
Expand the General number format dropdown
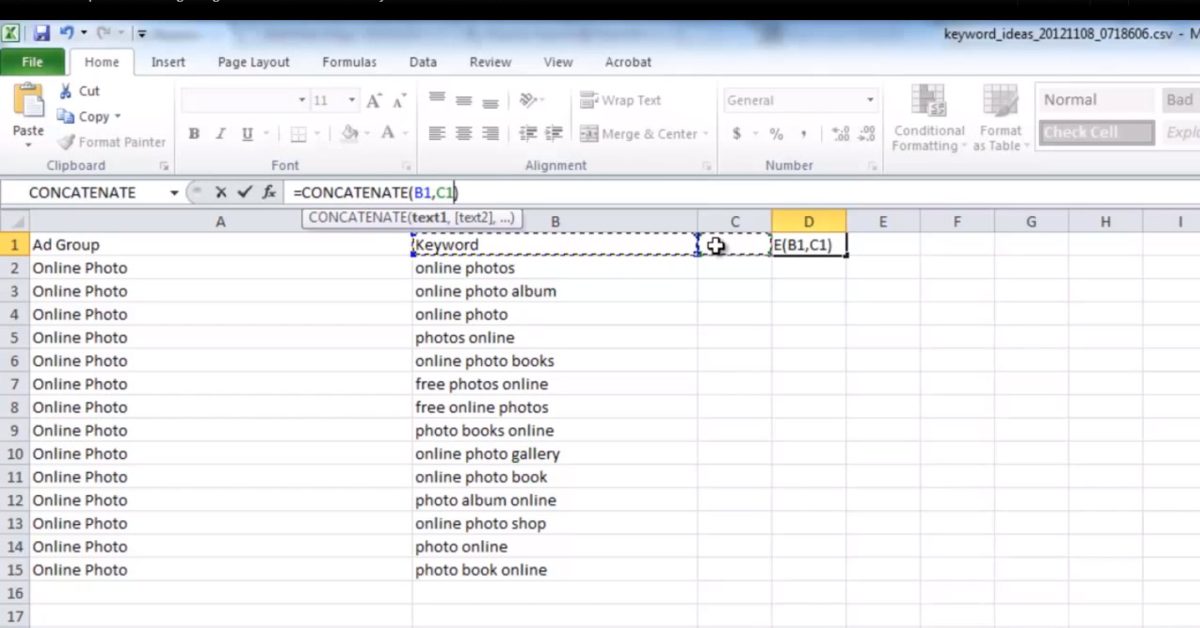click(x=870, y=100)
